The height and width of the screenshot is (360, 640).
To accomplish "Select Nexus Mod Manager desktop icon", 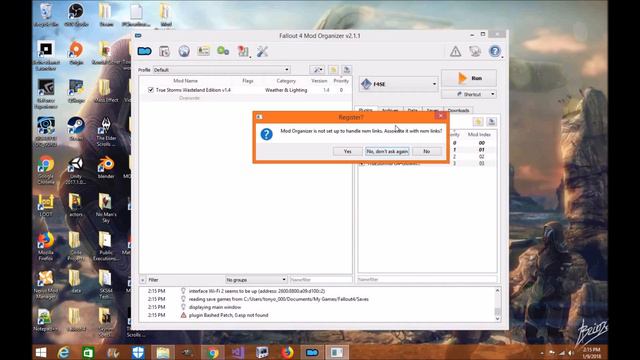I will point(46,284).
